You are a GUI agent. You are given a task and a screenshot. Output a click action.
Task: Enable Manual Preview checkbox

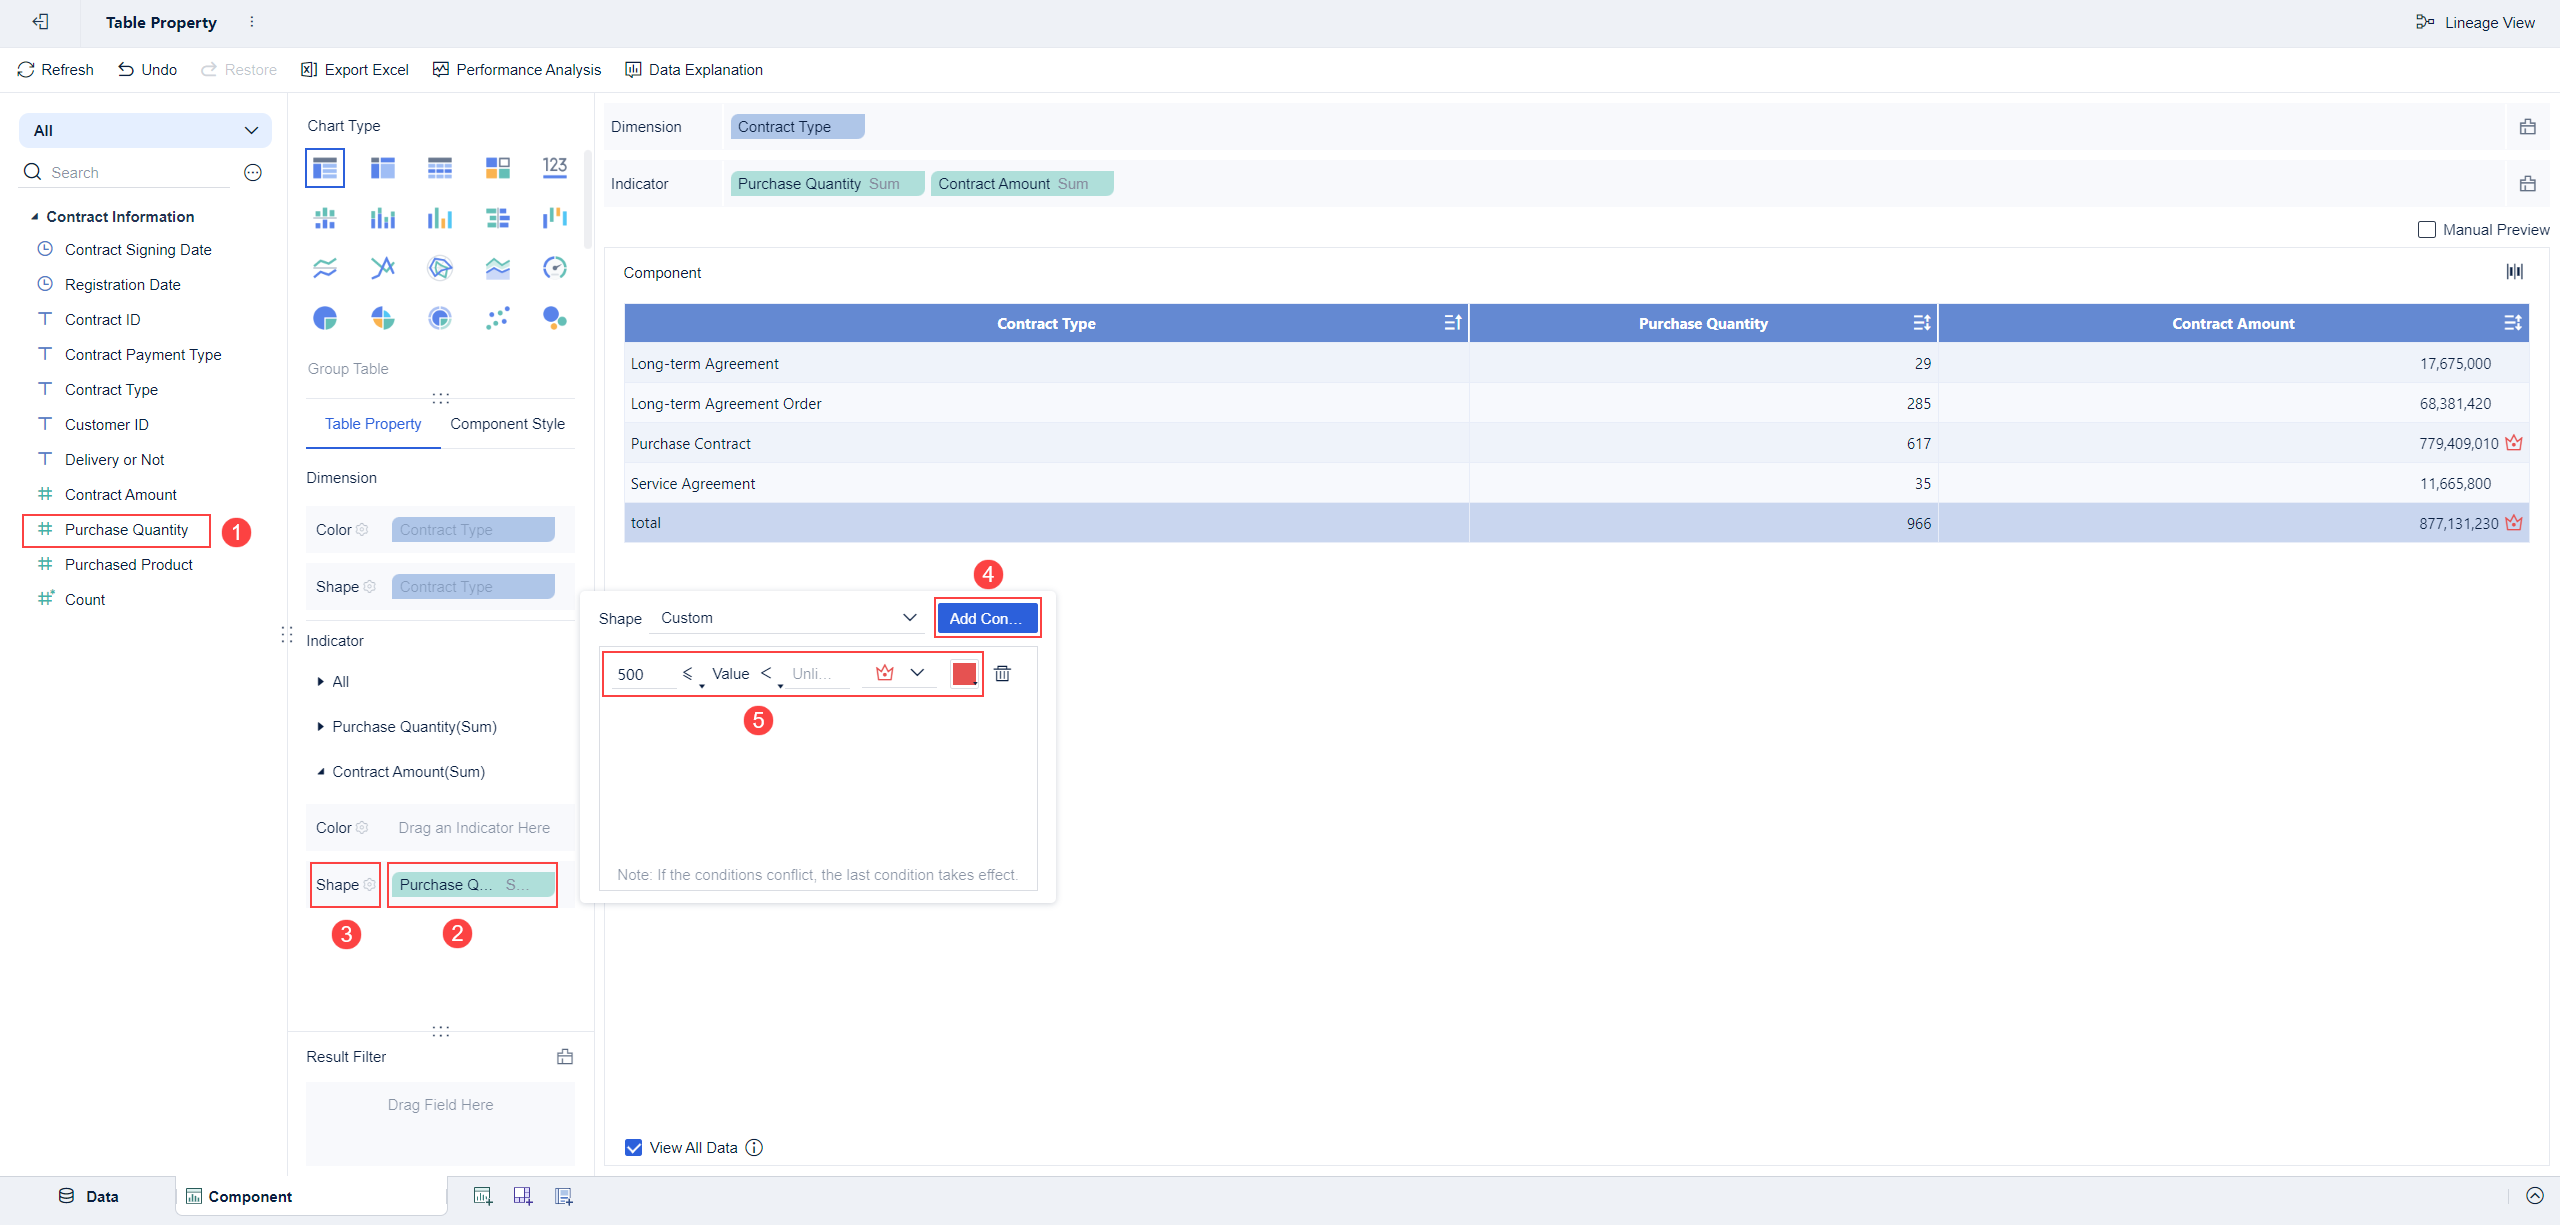click(x=2426, y=230)
